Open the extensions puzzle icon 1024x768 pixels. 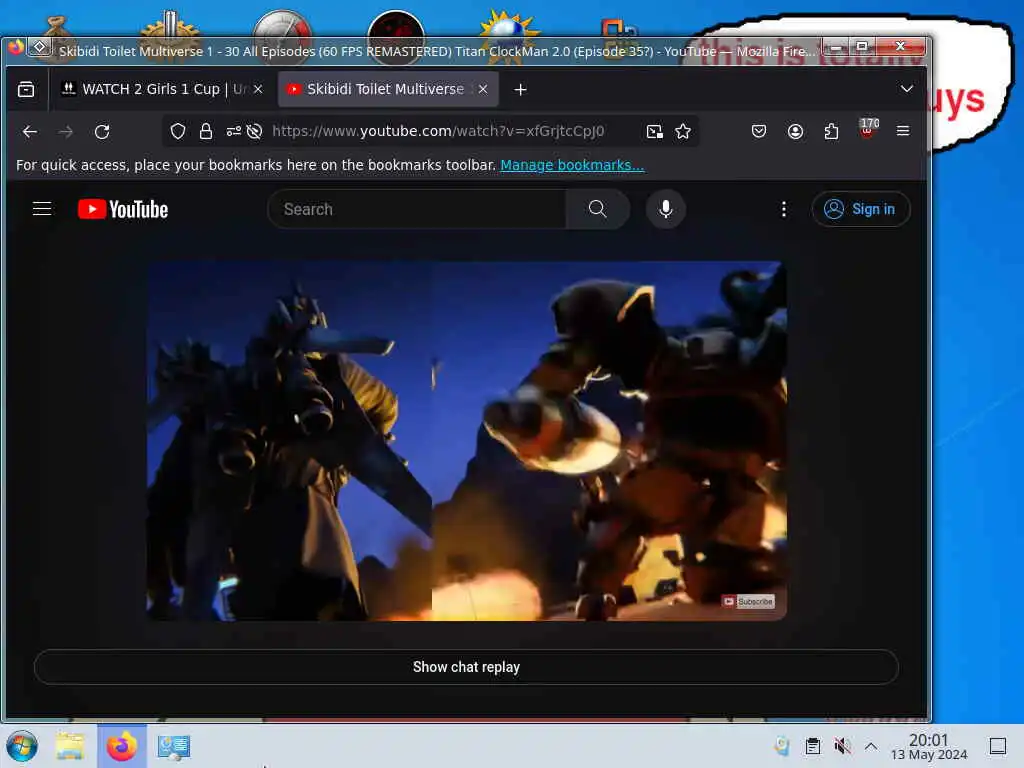click(831, 131)
